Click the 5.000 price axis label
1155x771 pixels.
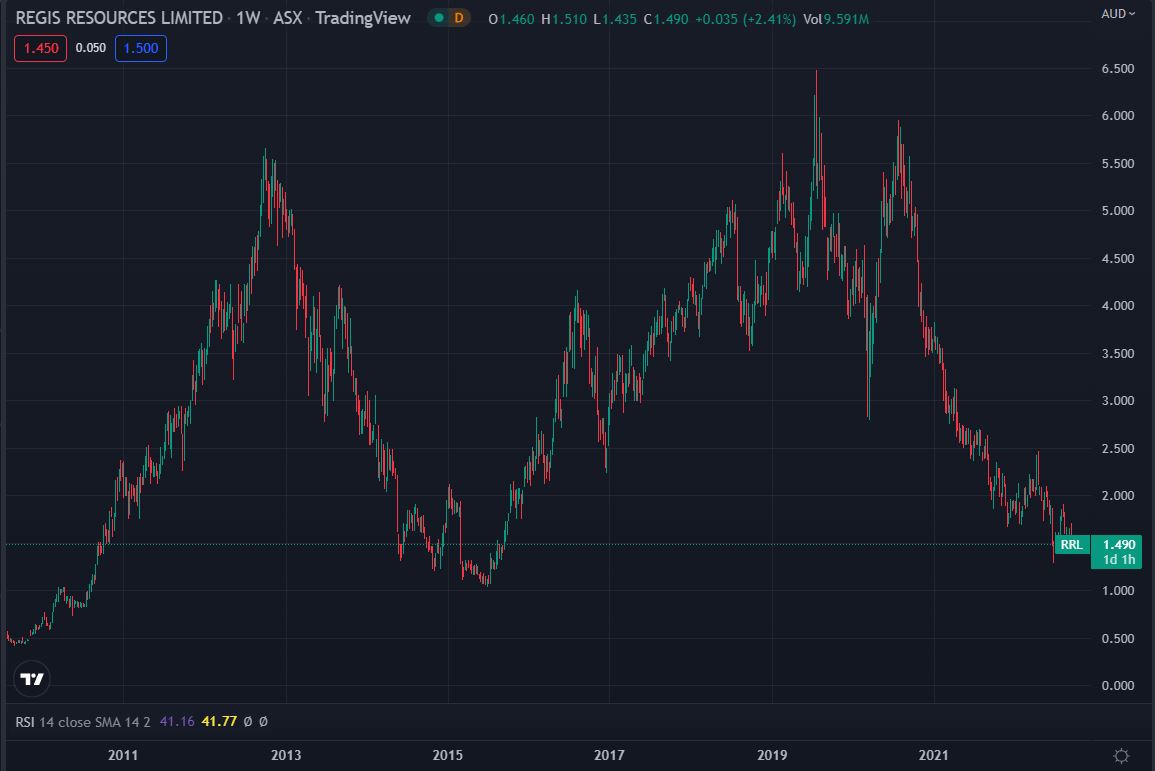tap(1117, 211)
